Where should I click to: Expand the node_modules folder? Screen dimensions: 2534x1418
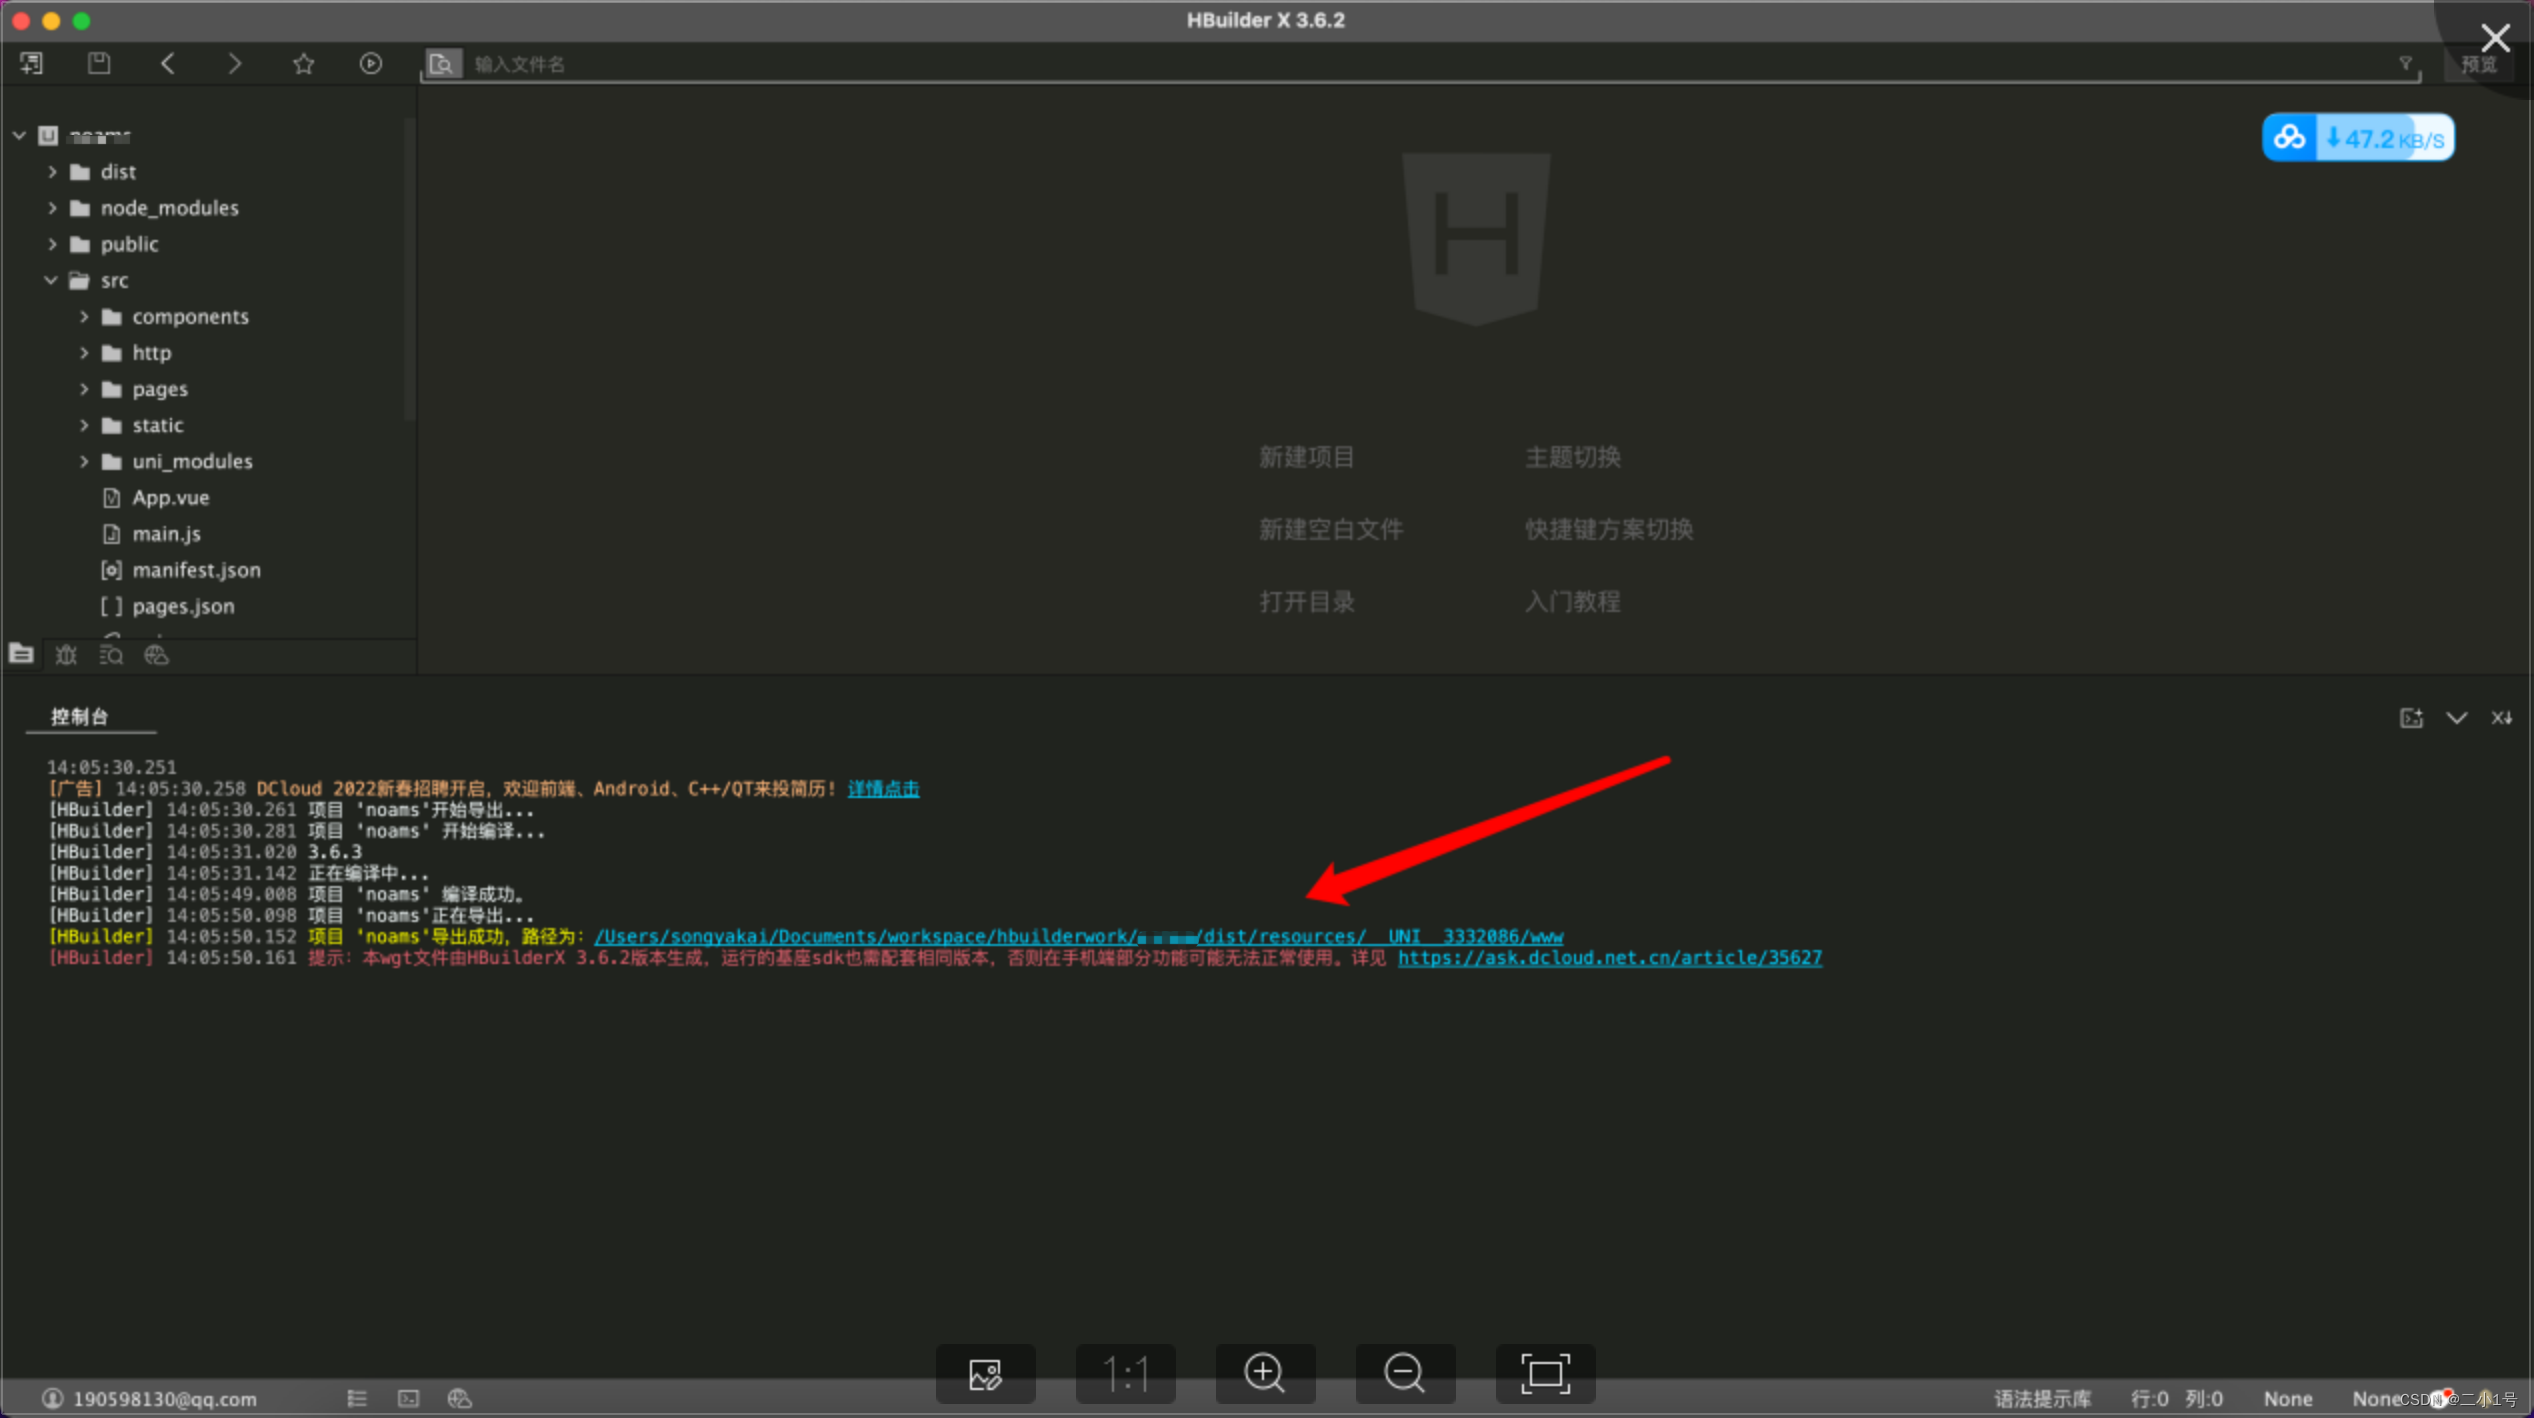coord(52,208)
